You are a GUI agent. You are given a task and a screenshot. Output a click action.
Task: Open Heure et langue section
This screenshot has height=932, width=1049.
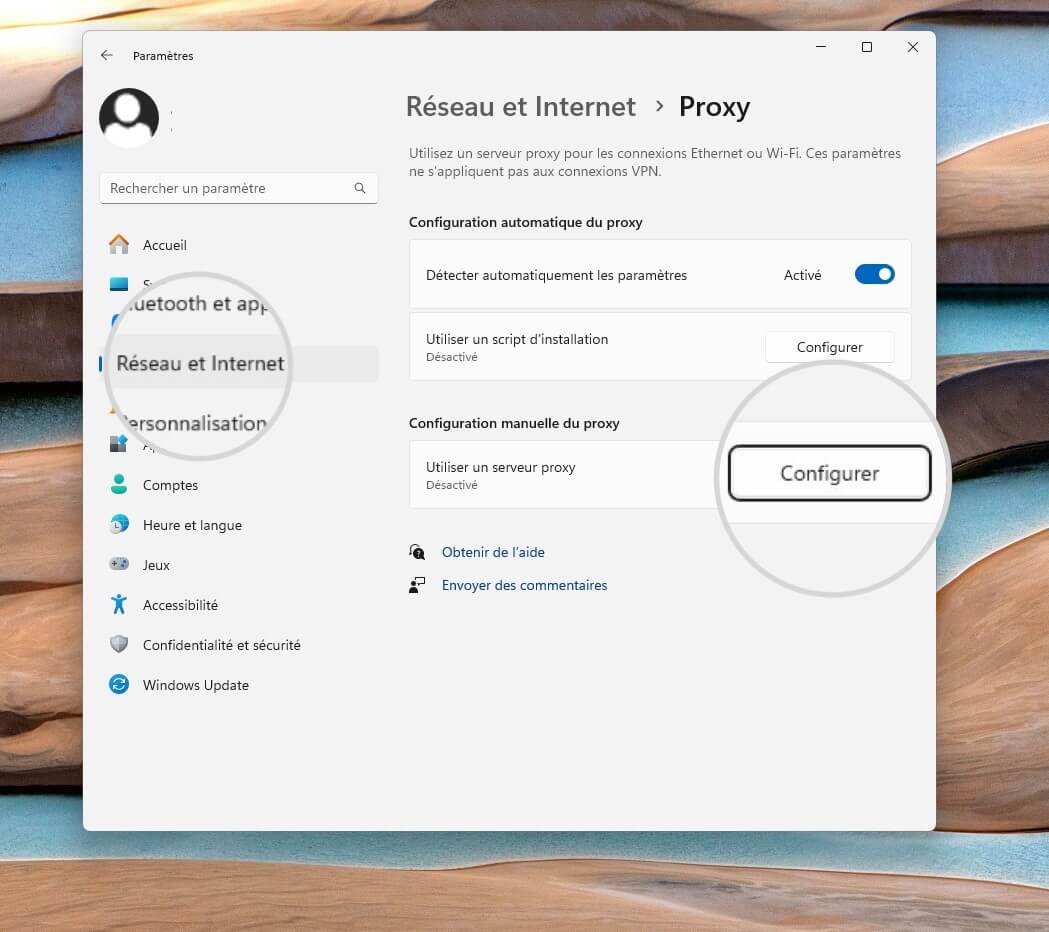pyautogui.click(x=239, y=525)
